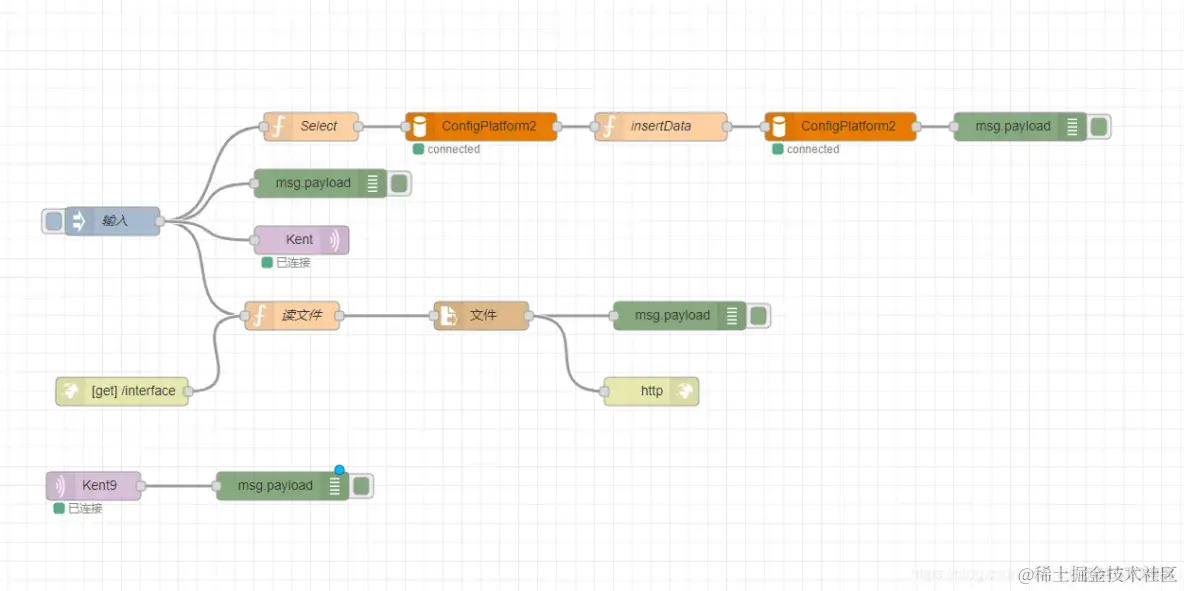Select the Kent MQTT out node label
1184x591 pixels.
click(299, 240)
